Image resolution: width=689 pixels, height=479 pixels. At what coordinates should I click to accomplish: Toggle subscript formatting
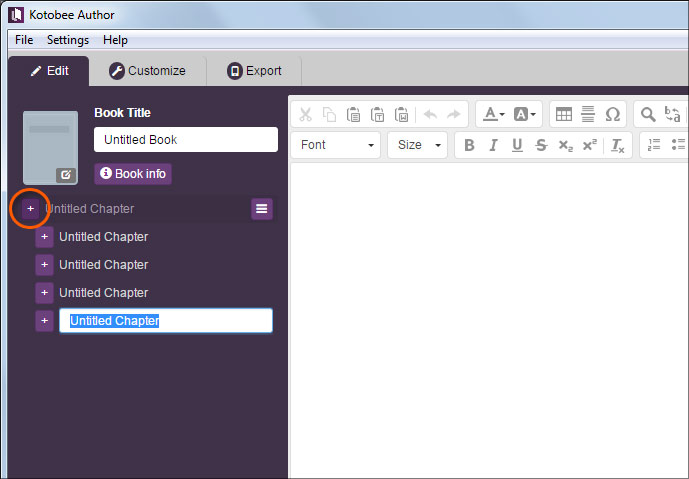tap(566, 145)
